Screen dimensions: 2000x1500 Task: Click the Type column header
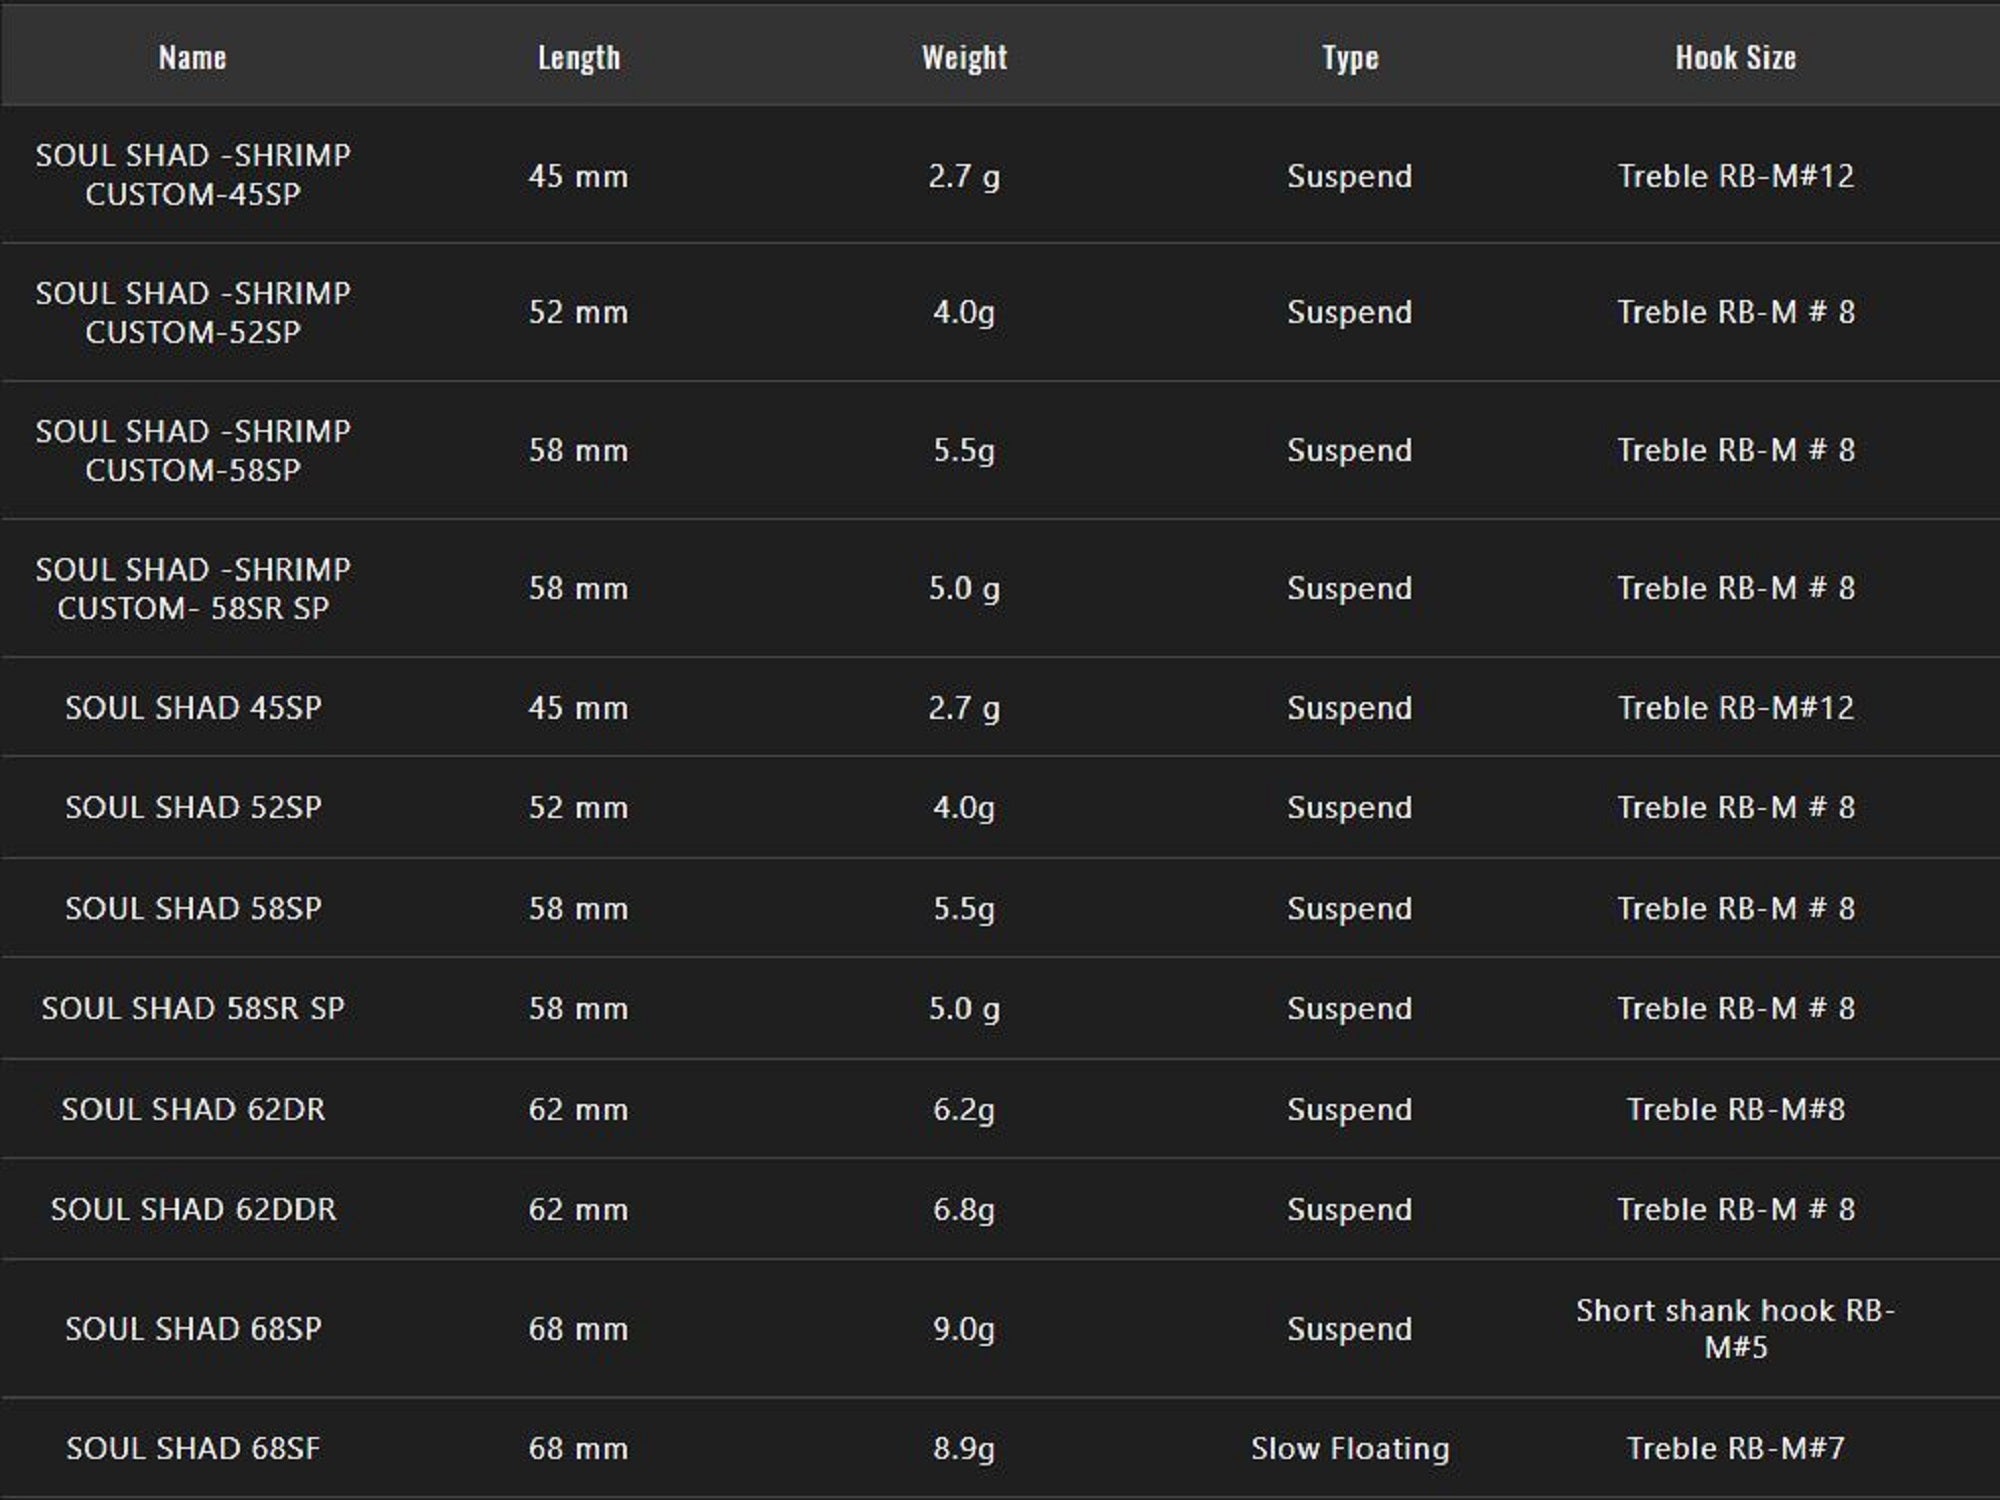coord(1350,58)
